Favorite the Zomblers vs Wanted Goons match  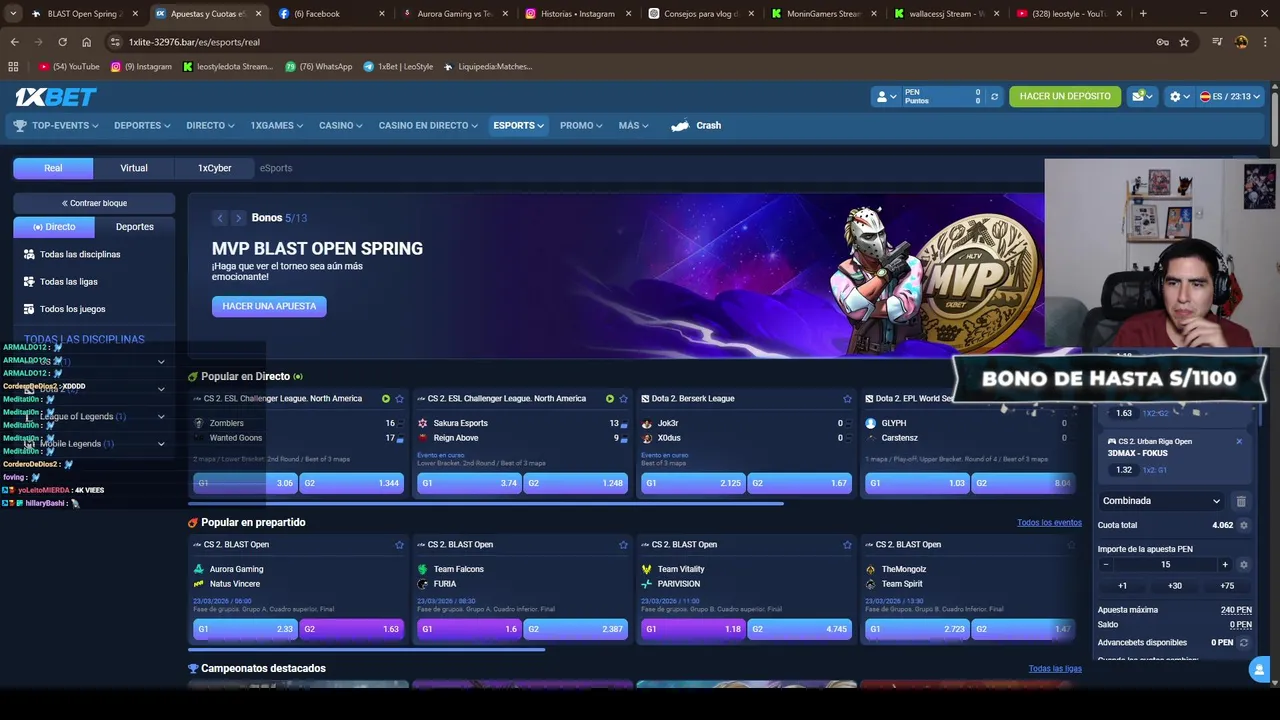(x=399, y=399)
